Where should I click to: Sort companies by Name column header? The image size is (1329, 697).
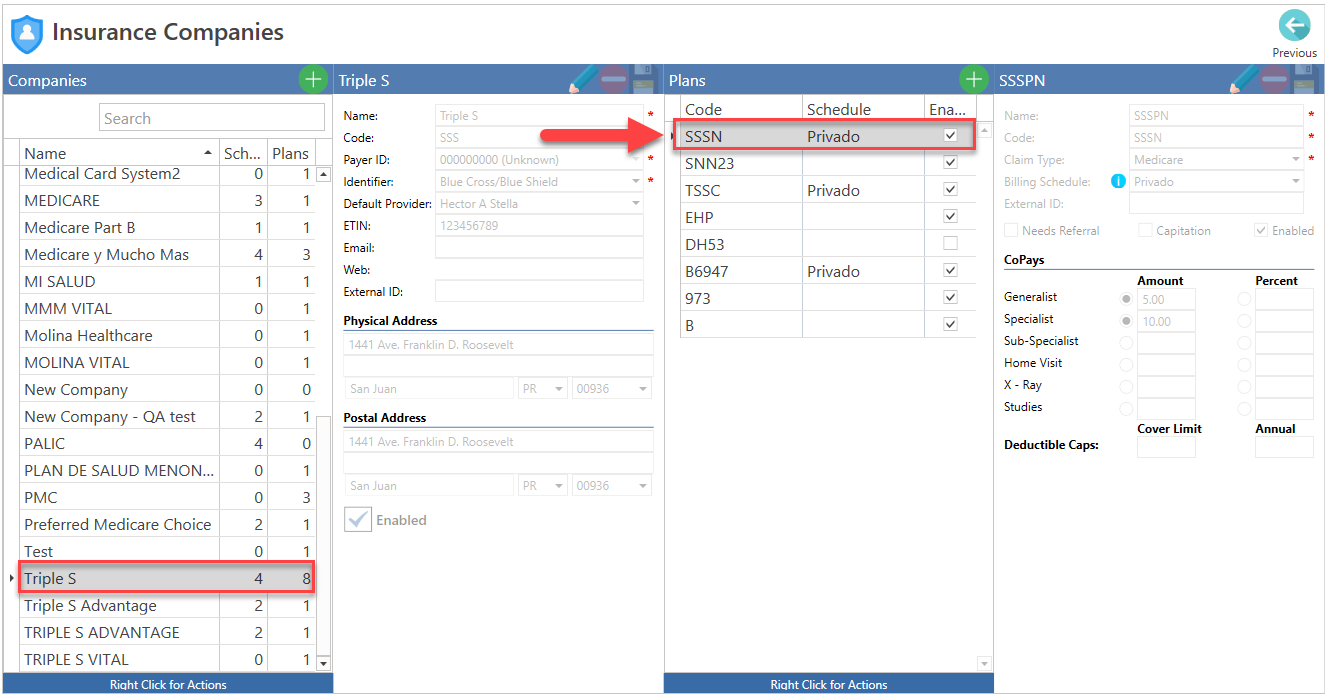coord(119,153)
